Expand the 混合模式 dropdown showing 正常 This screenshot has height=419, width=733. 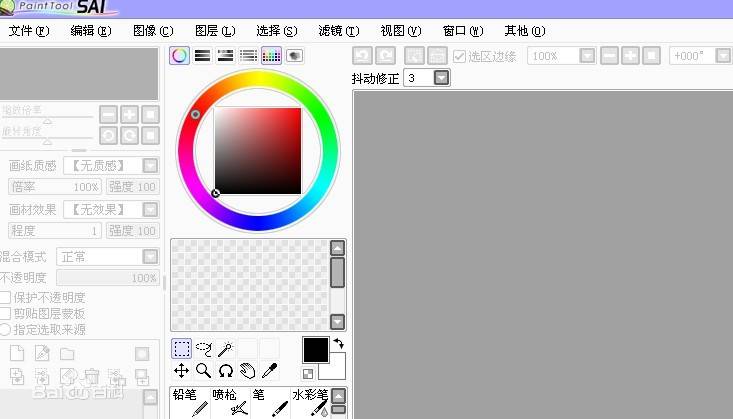(x=150, y=257)
